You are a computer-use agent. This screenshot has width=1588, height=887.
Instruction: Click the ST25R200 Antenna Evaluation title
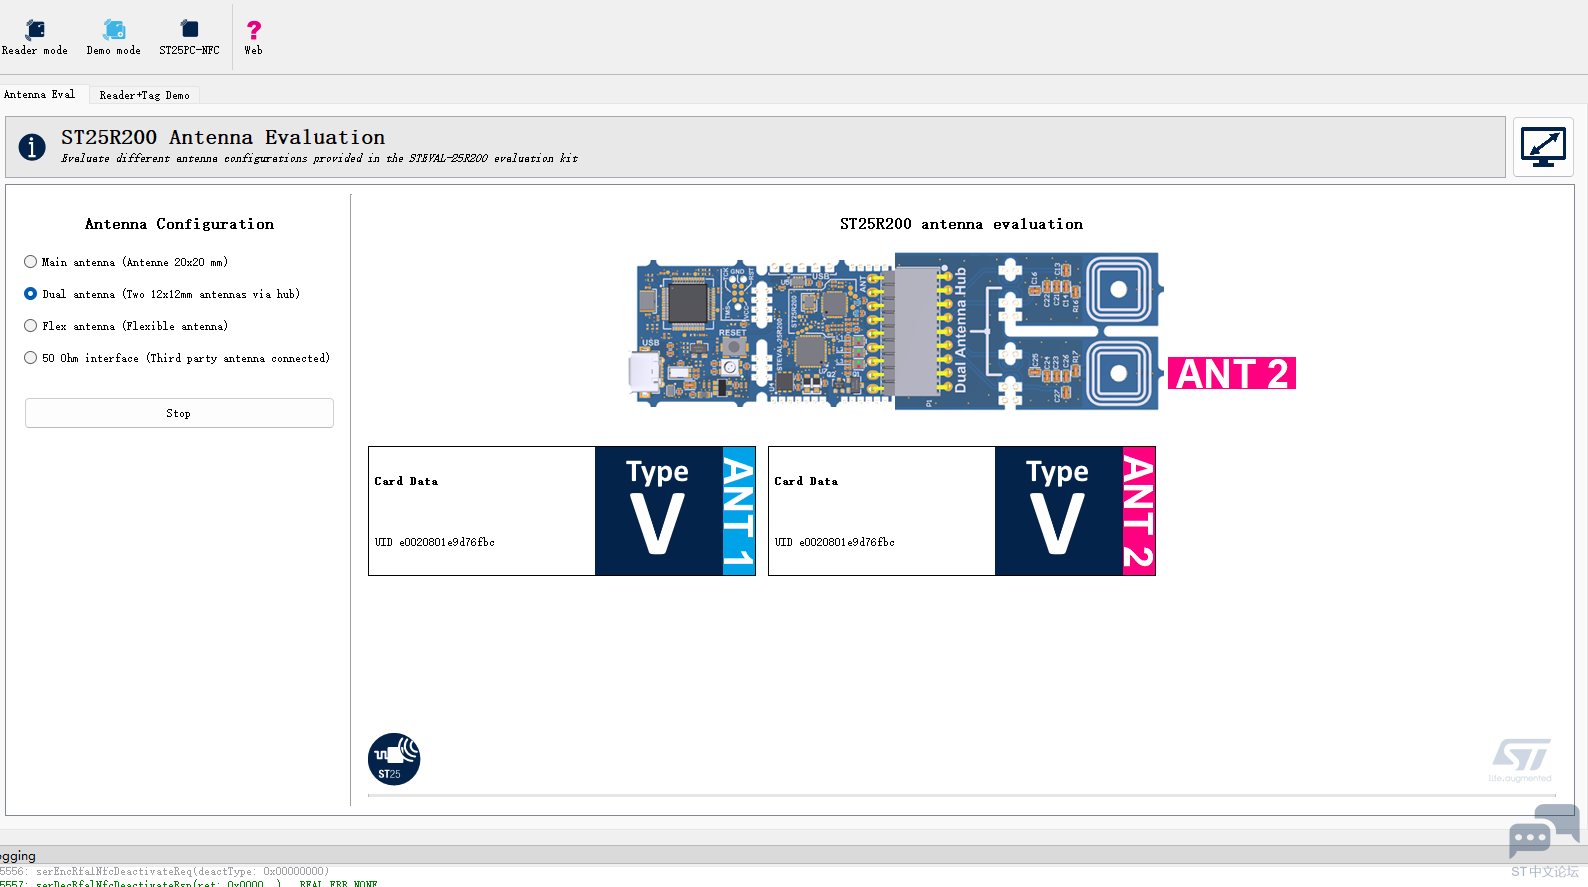(x=223, y=137)
